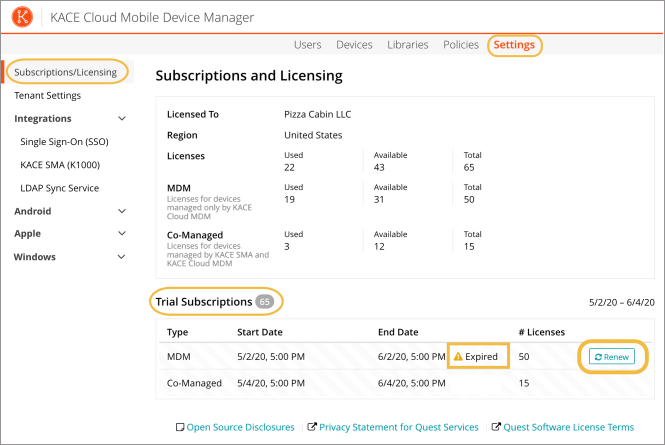
Task: Click the Quest Software License external link icon
Action: point(496,426)
